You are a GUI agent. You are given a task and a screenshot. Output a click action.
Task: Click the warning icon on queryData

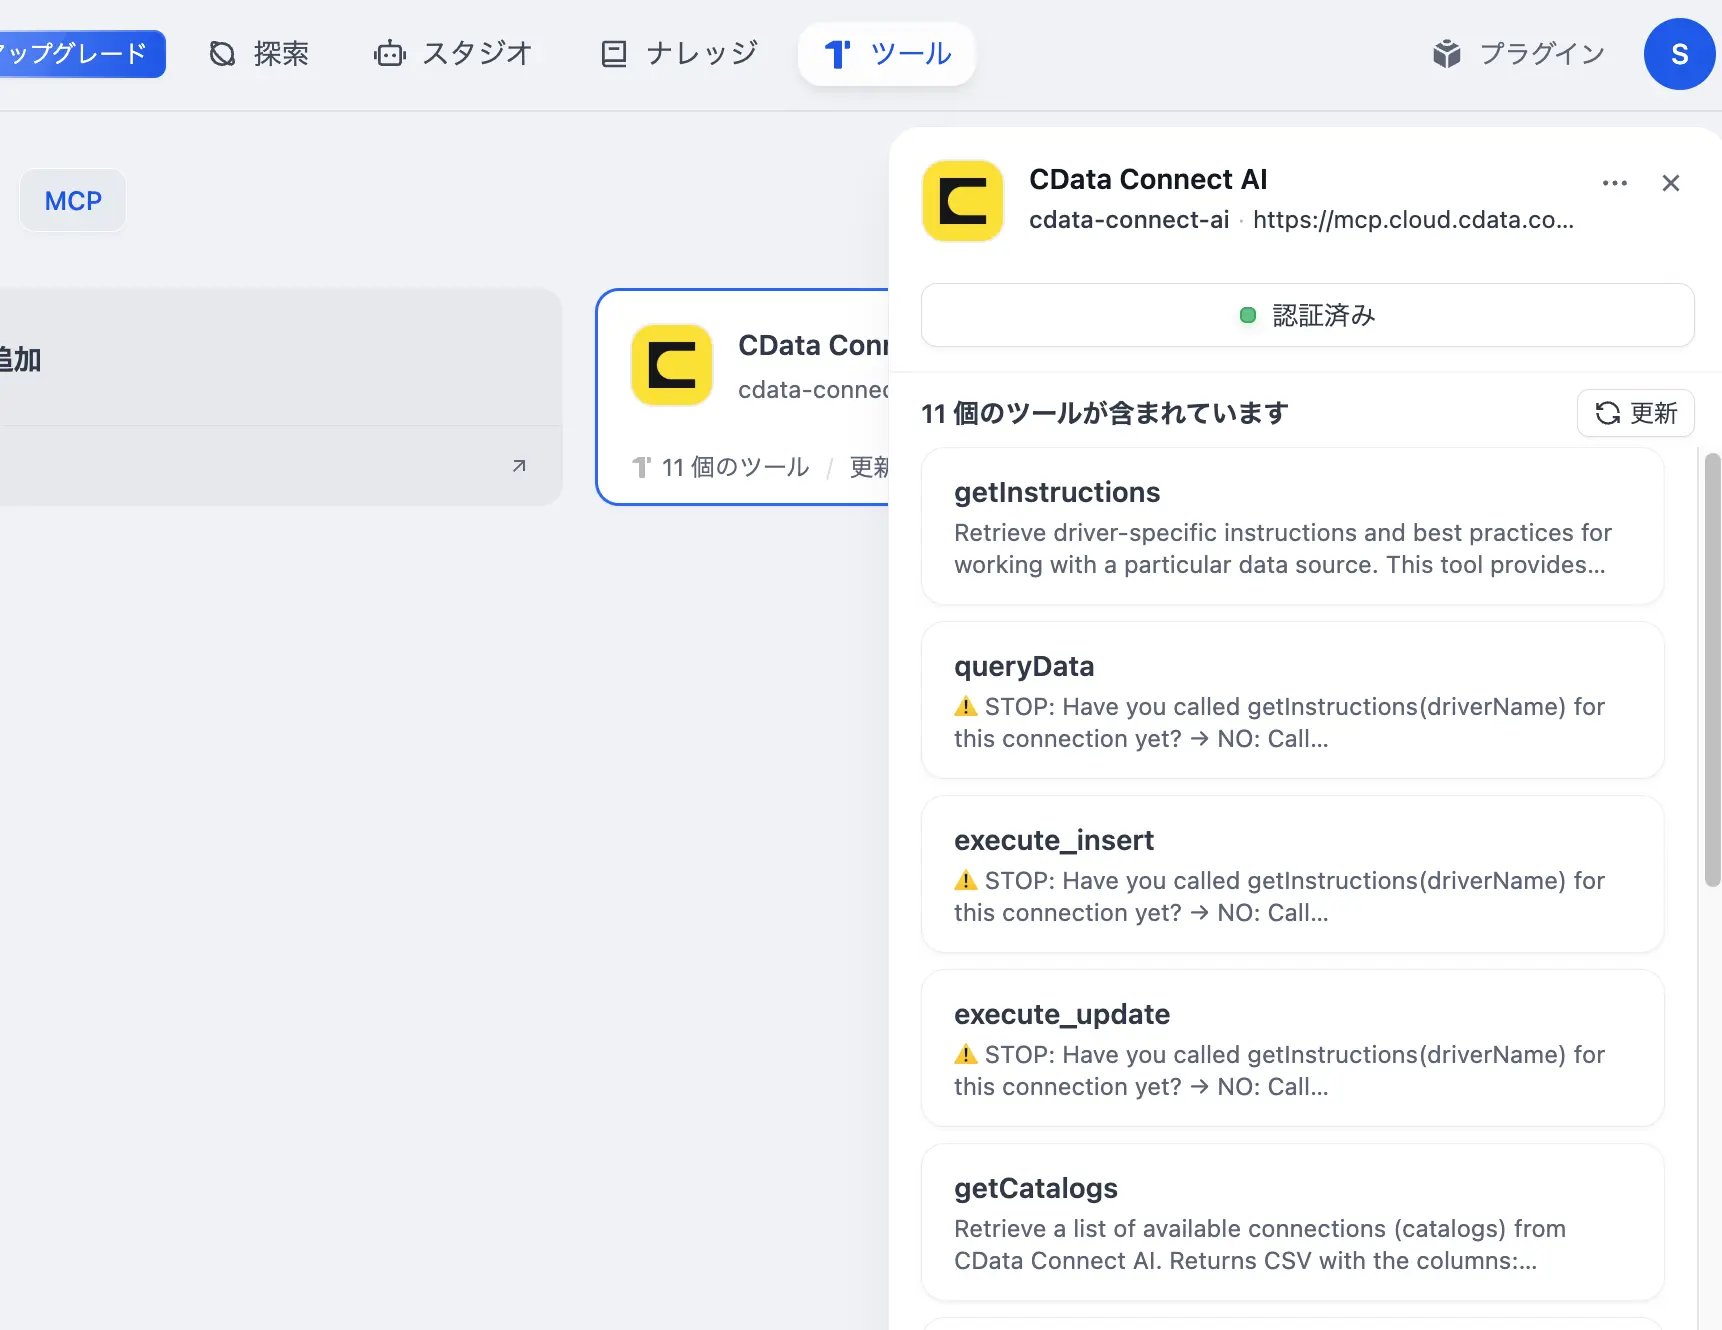pyautogui.click(x=965, y=707)
